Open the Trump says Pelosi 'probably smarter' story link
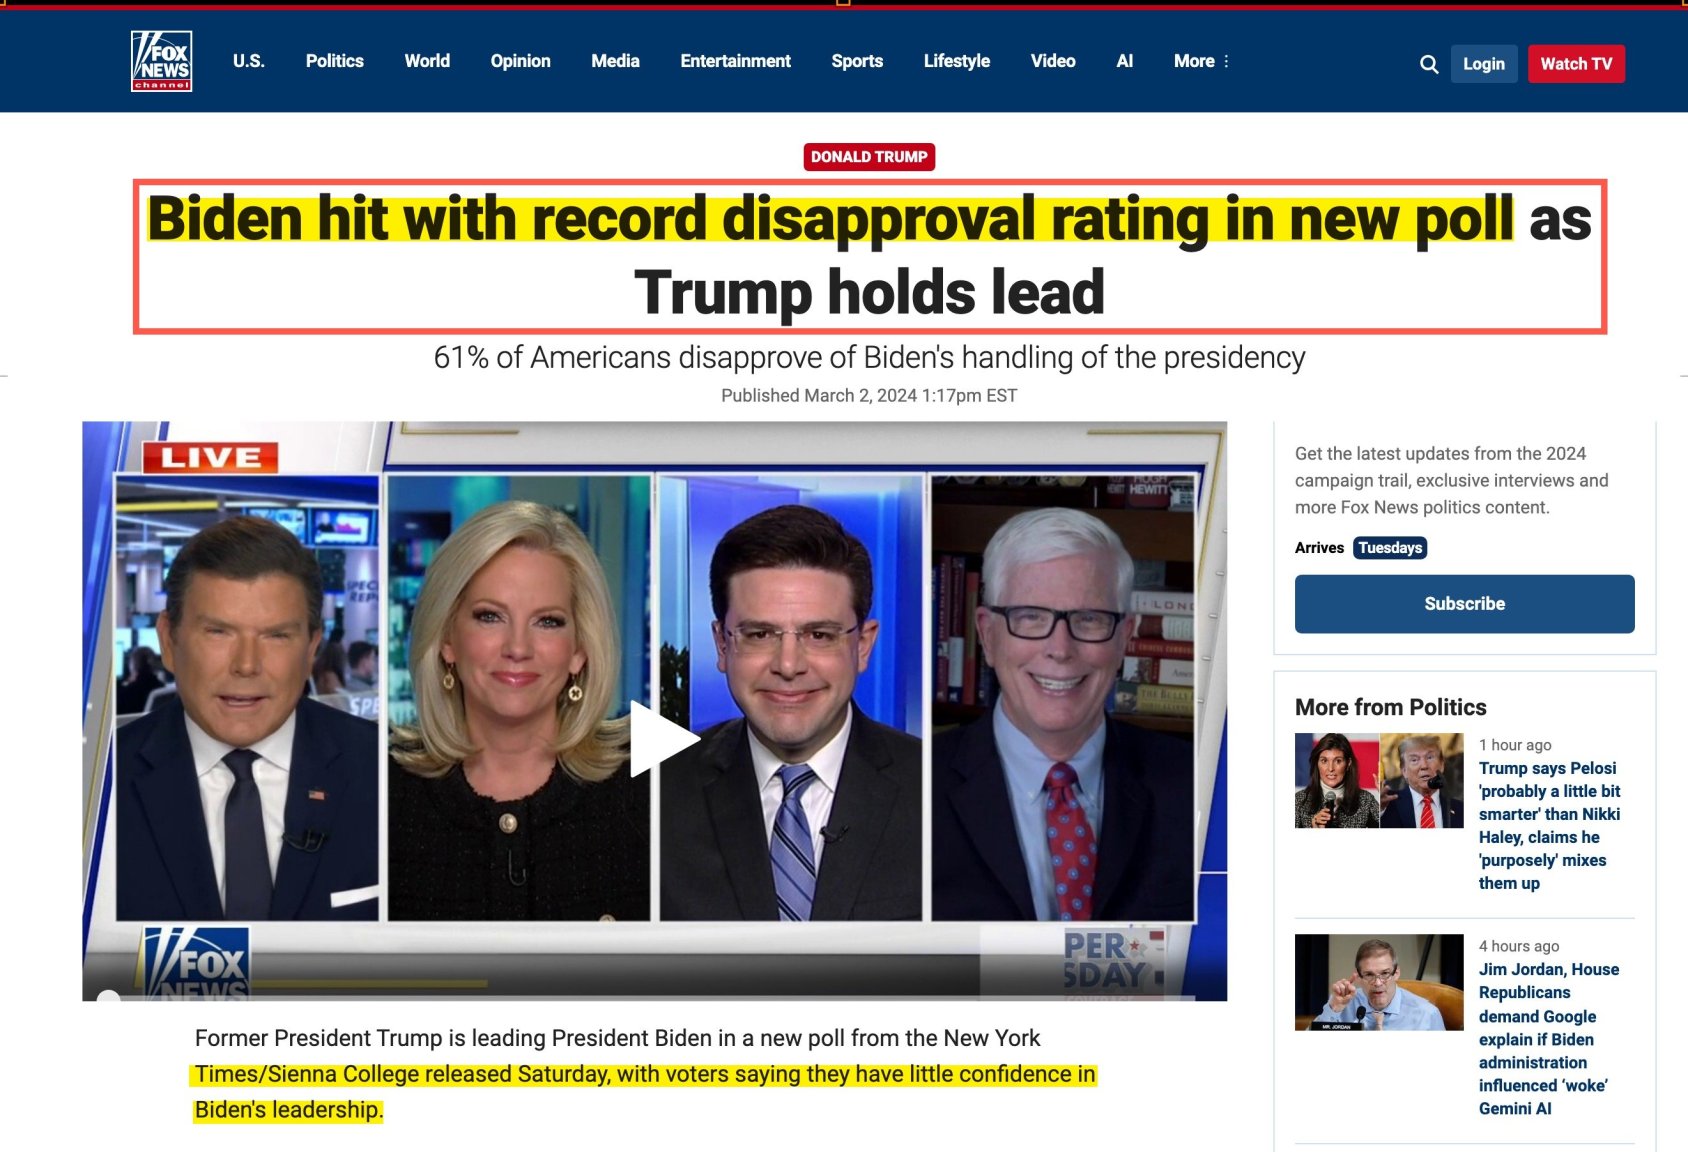1688x1152 pixels. (1549, 825)
